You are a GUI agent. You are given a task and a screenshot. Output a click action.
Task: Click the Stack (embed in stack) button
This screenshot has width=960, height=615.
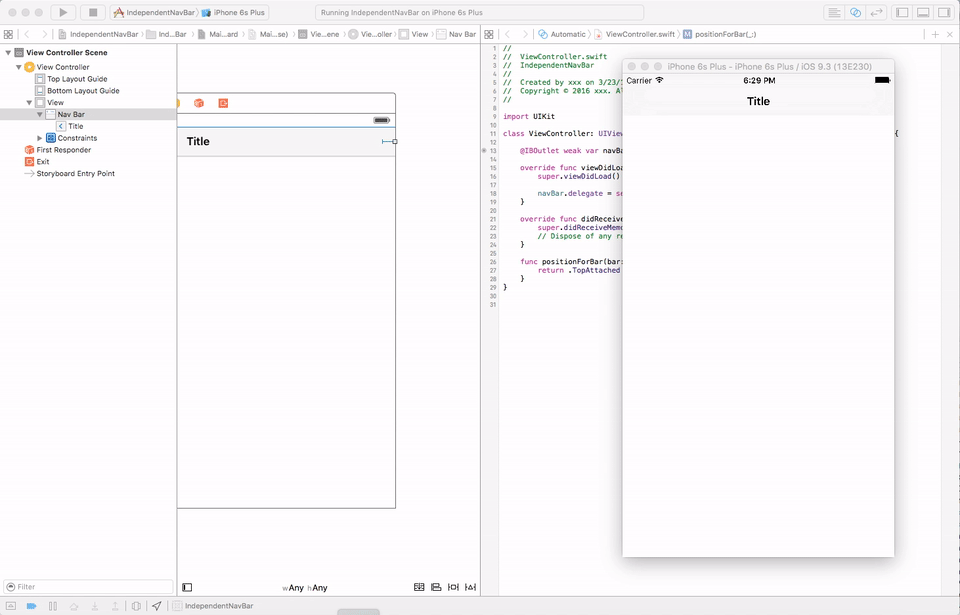click(419, 587)
